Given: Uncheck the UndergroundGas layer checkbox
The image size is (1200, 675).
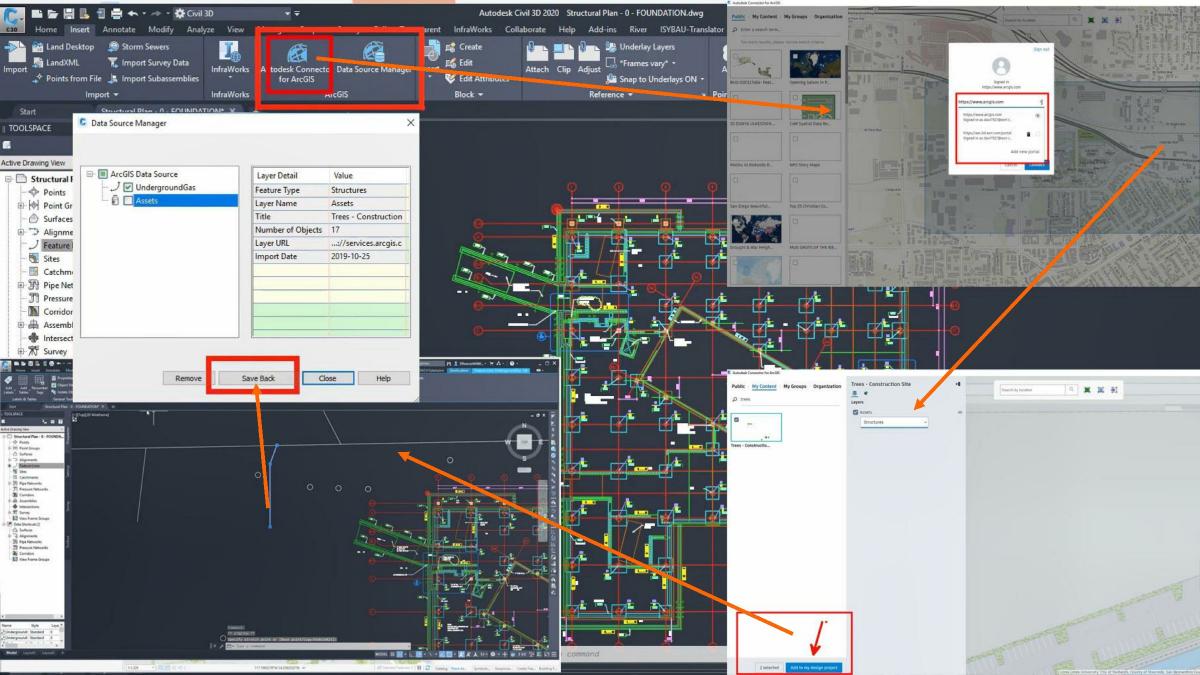Looking at the screenshot, I should tap(128, 187).
